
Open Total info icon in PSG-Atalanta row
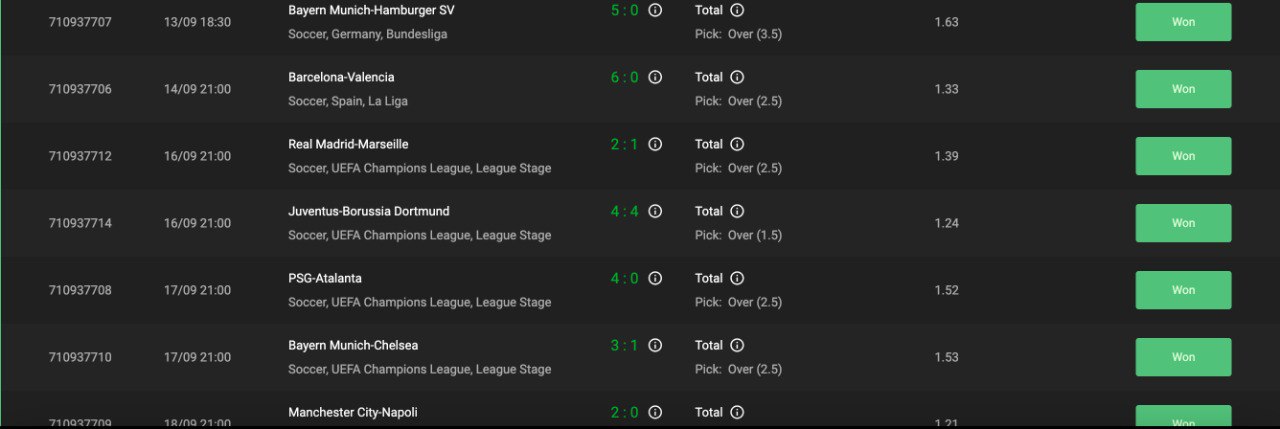tap(737, 278)
